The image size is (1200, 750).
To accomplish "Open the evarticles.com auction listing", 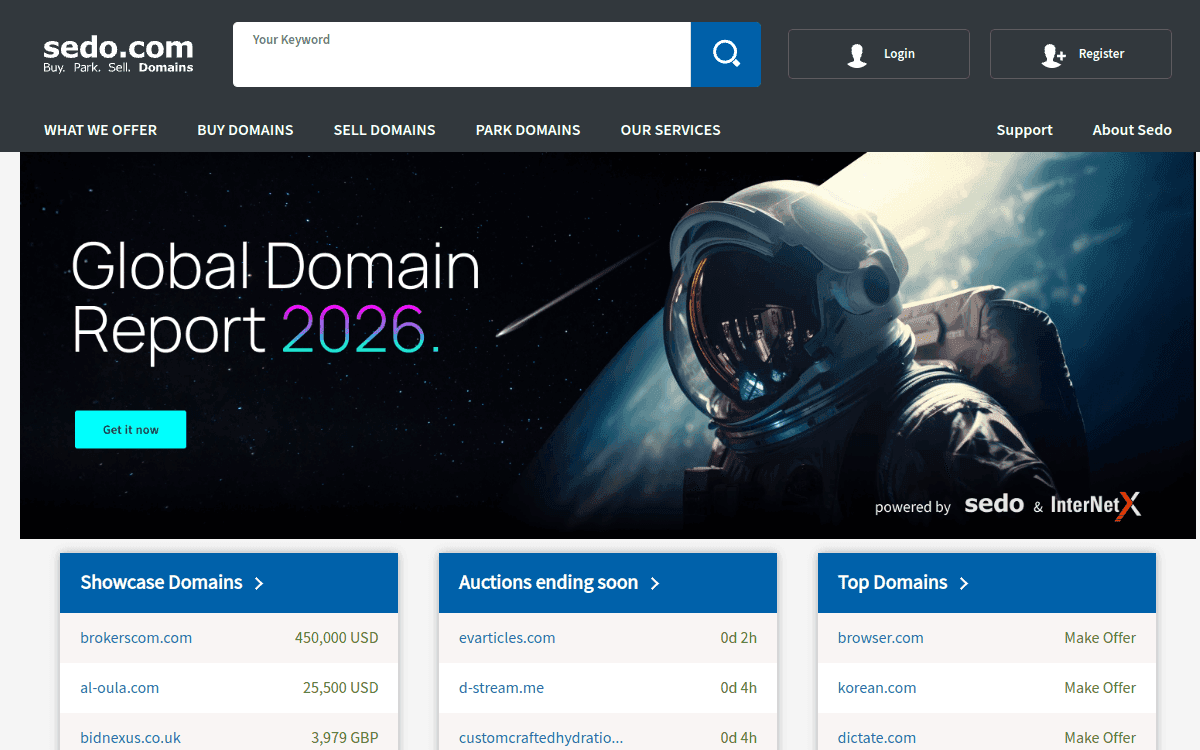I will pyautogui.click(x=507, y=638).
